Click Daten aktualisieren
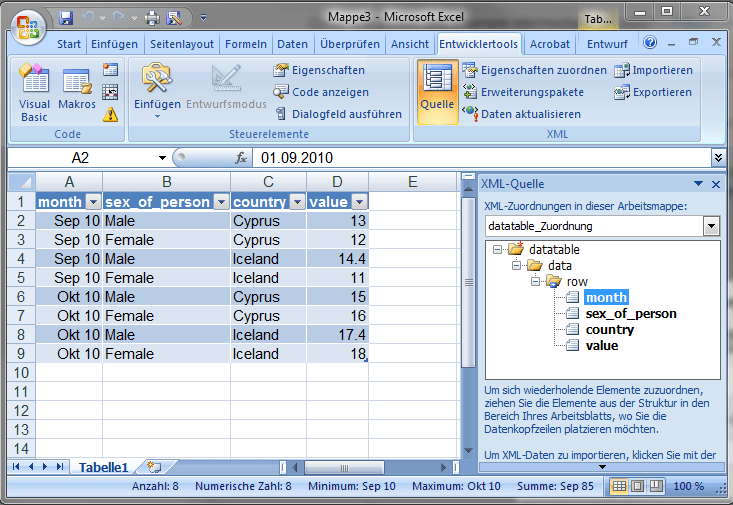Viewport: 733px width, 505px height. click(521, 114)
